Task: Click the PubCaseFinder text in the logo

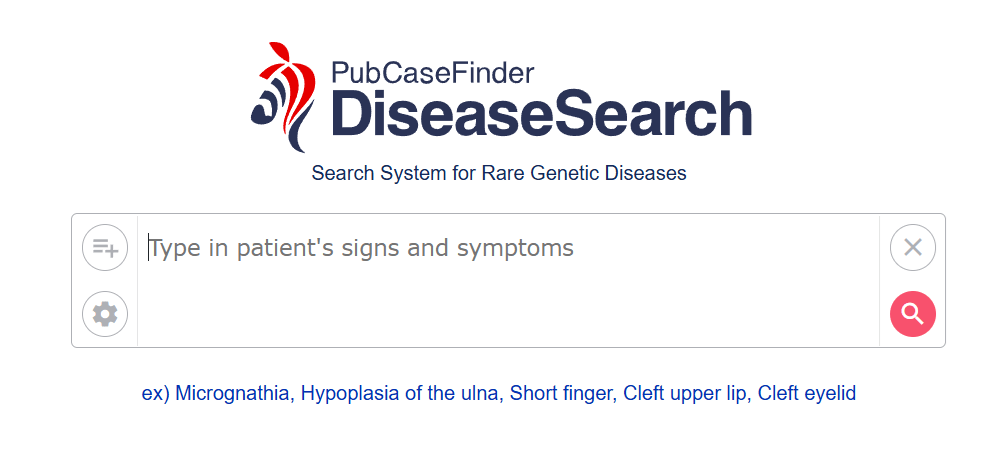Action: click(x=432, y=73)
